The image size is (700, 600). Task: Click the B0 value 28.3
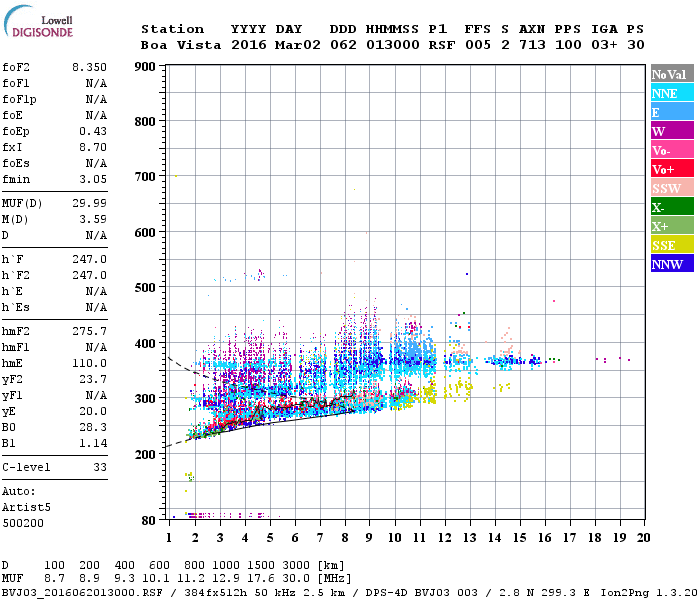click(x=93, y=428)
